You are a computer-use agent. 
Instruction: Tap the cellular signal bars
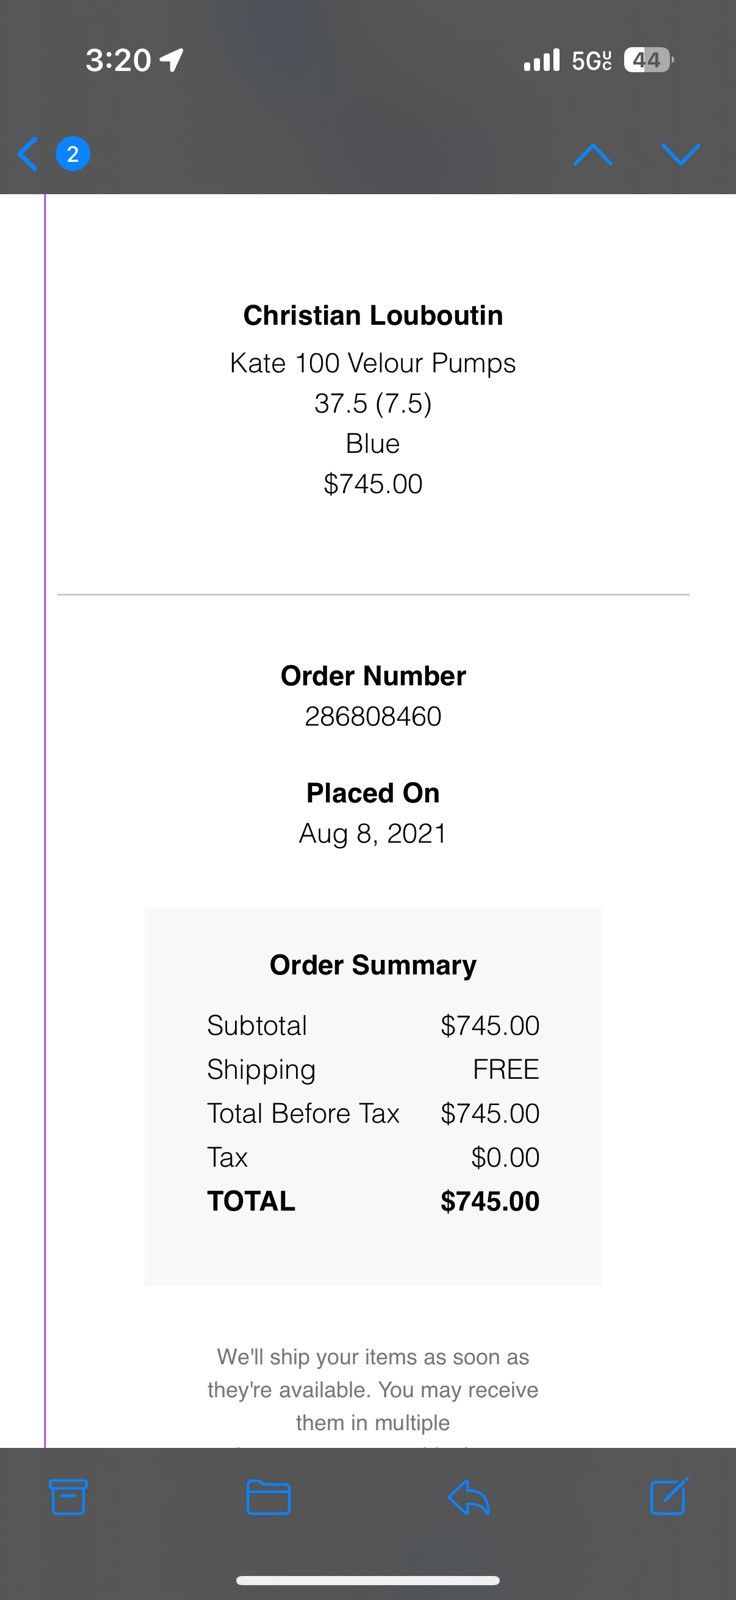pyautogui.click(x=541, y=61)
